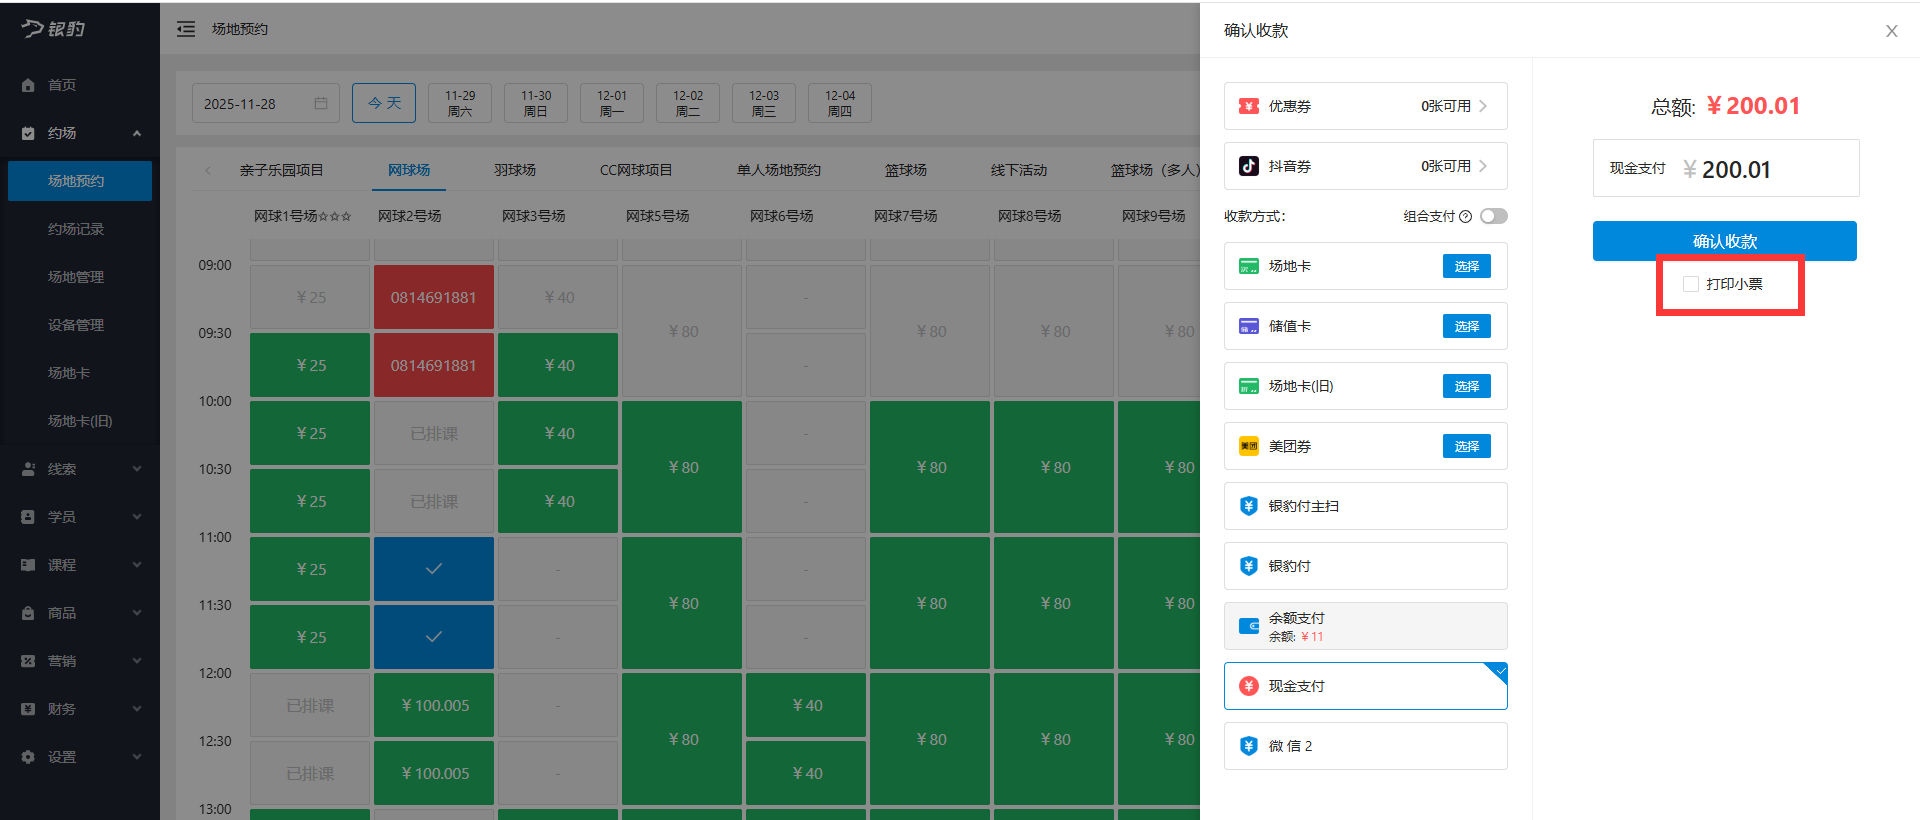The image size is (1920, 820).
Task: Select the Meituan coupon icon
Action: [x=1249, y=446]
